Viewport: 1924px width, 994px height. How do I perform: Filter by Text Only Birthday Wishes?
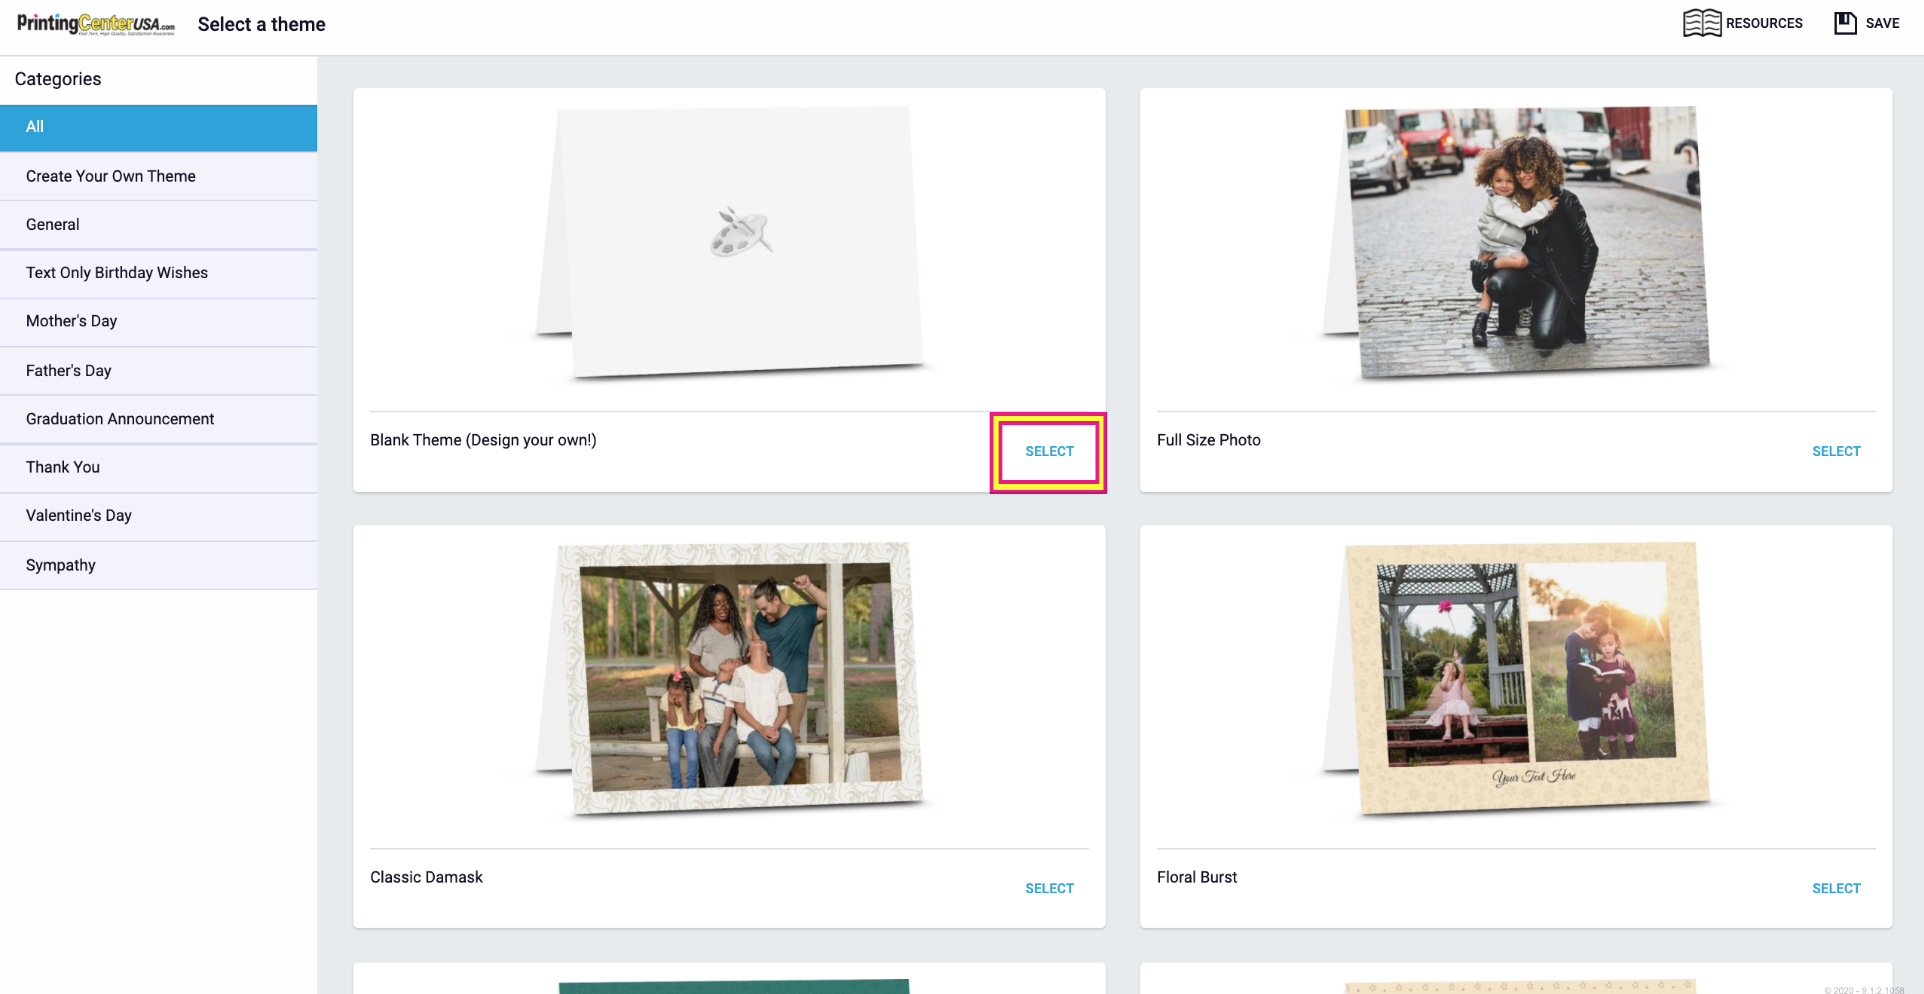(x=158, y=273)
